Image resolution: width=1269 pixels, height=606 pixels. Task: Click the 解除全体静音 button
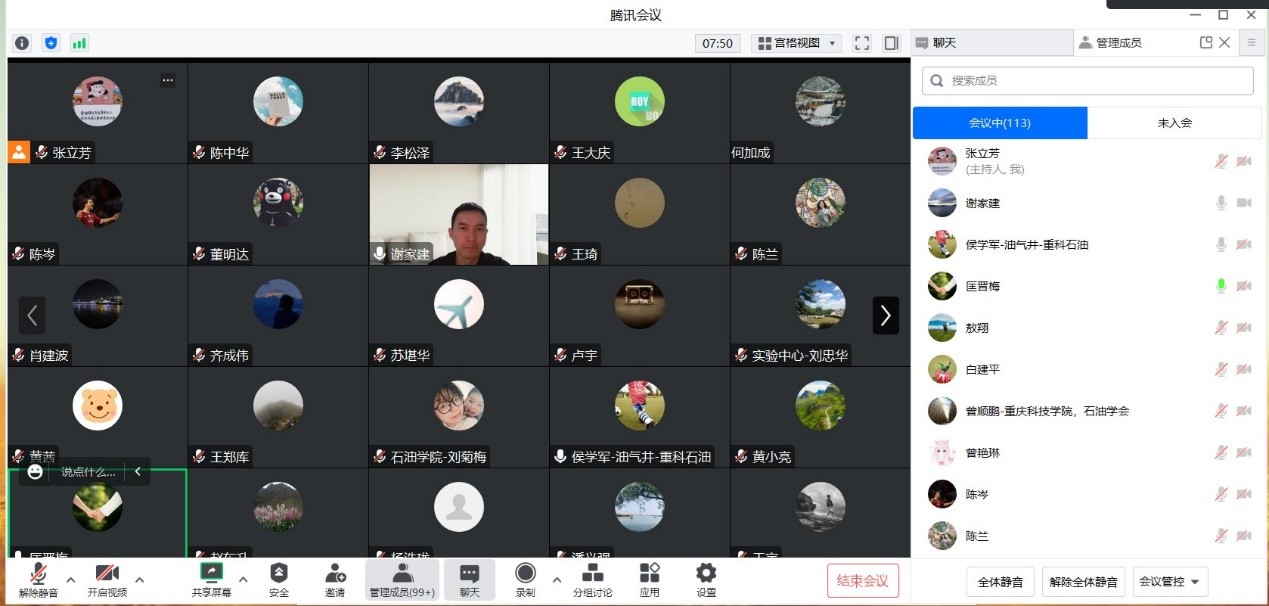[1084, 581]
